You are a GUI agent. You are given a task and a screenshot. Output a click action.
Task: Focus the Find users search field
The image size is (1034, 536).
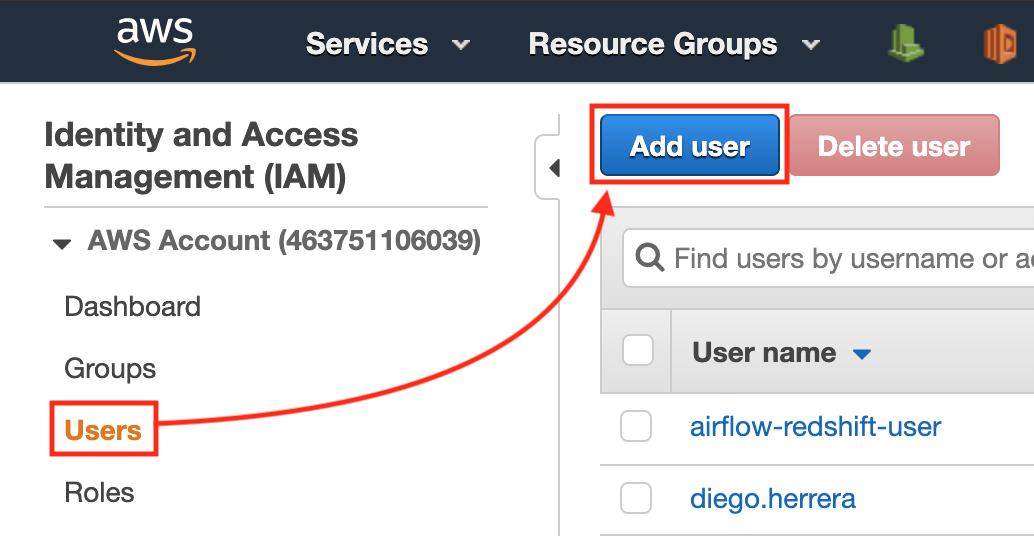(828, 258)
